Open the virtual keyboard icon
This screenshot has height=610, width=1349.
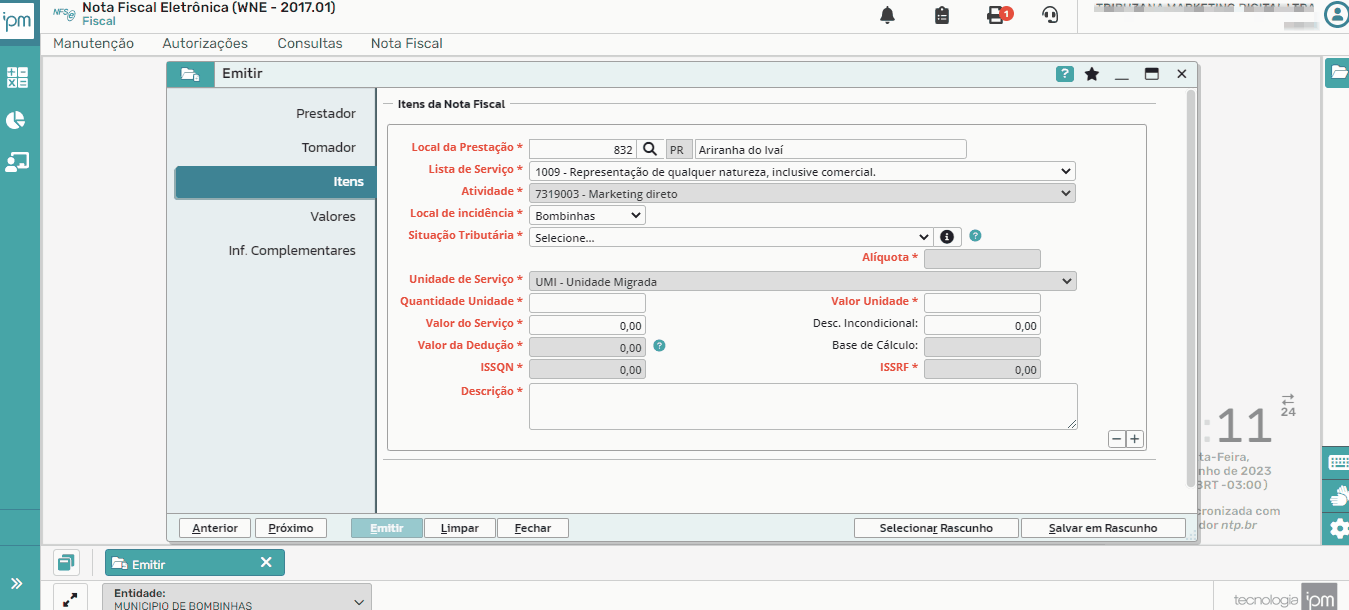(x=1337, y=462)
